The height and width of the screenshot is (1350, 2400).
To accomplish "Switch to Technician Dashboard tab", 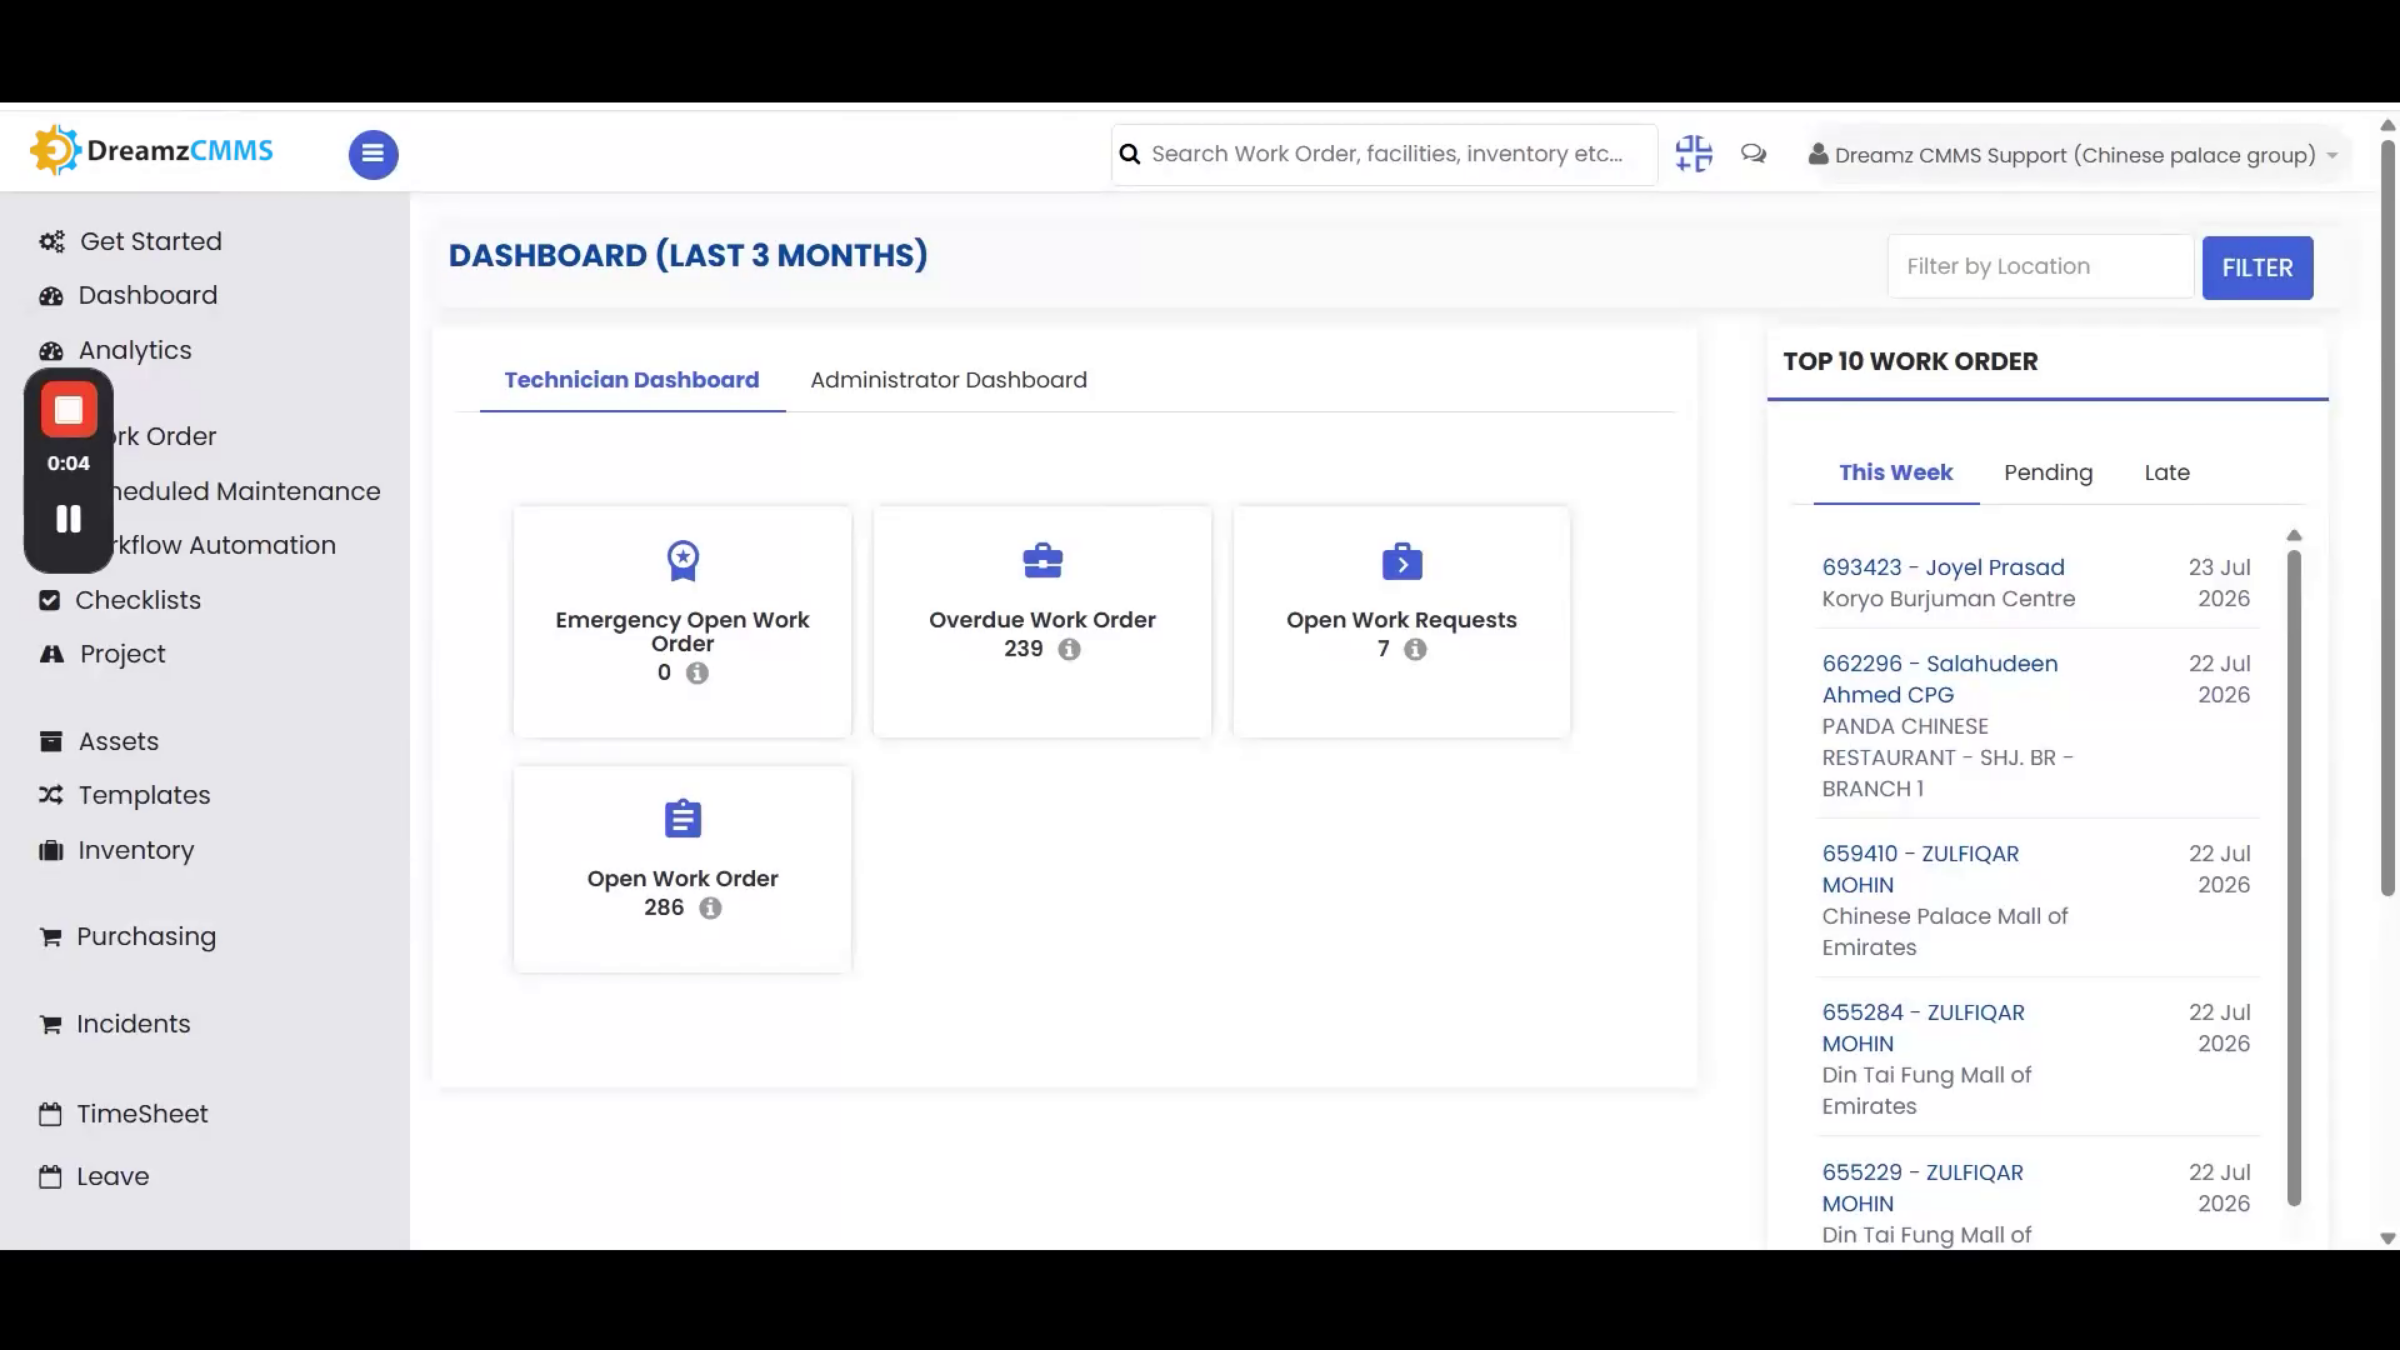I will (632, 380).
